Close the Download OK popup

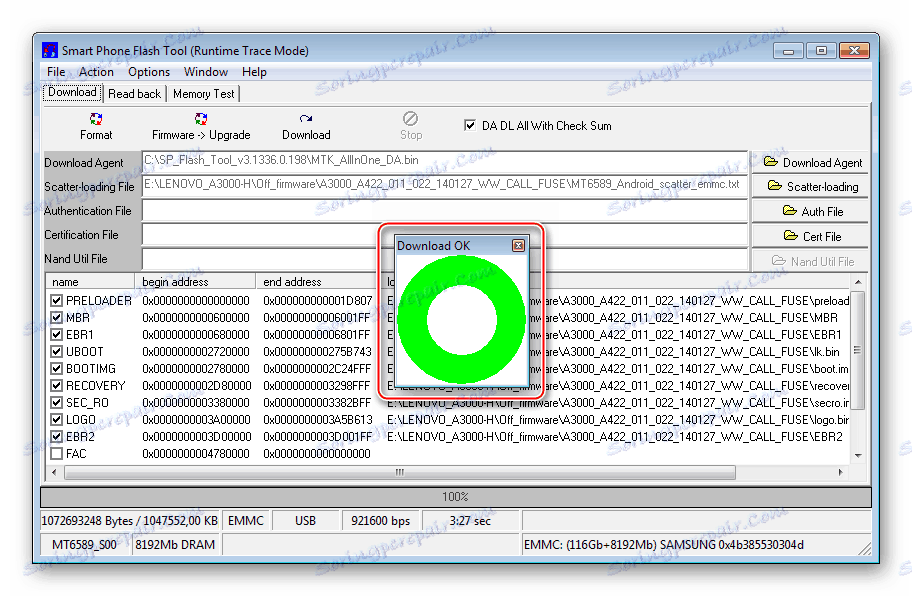click(x=518, y=245)
